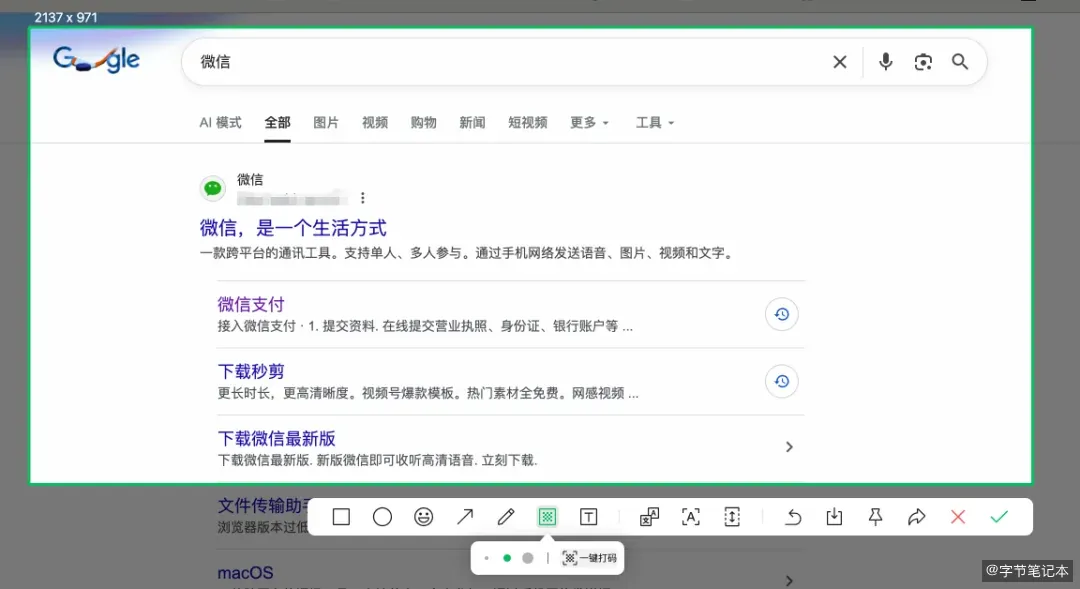Viewport: 1080px width, 589px height.
Task: Start a scrolling long screenshot
Action: pyautogui.click(x=731, y=517)
